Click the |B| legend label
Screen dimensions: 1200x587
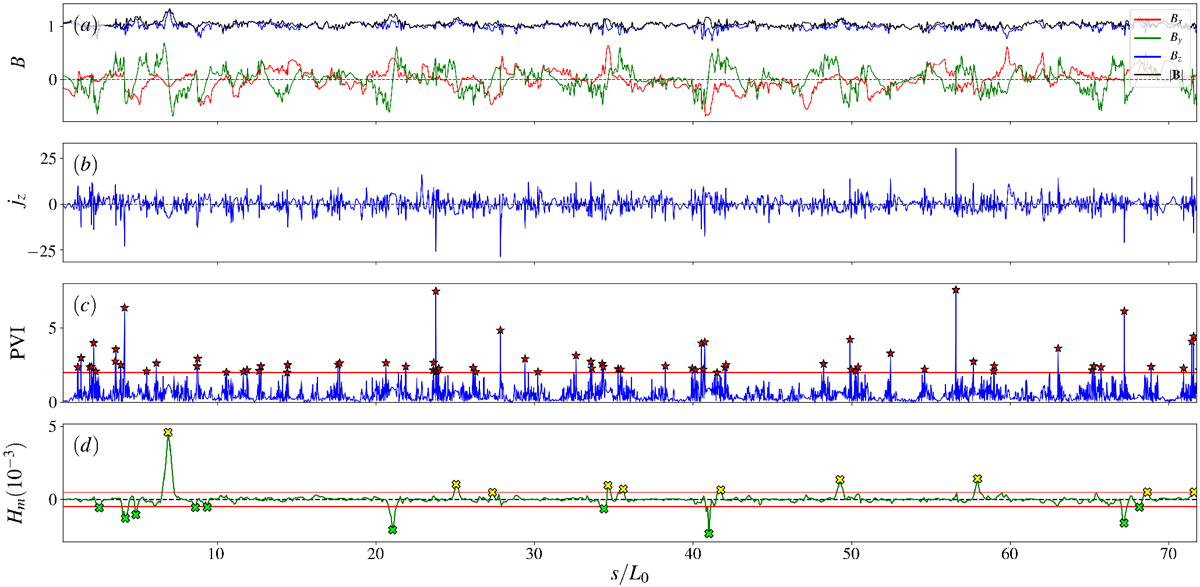(1179, 76)
